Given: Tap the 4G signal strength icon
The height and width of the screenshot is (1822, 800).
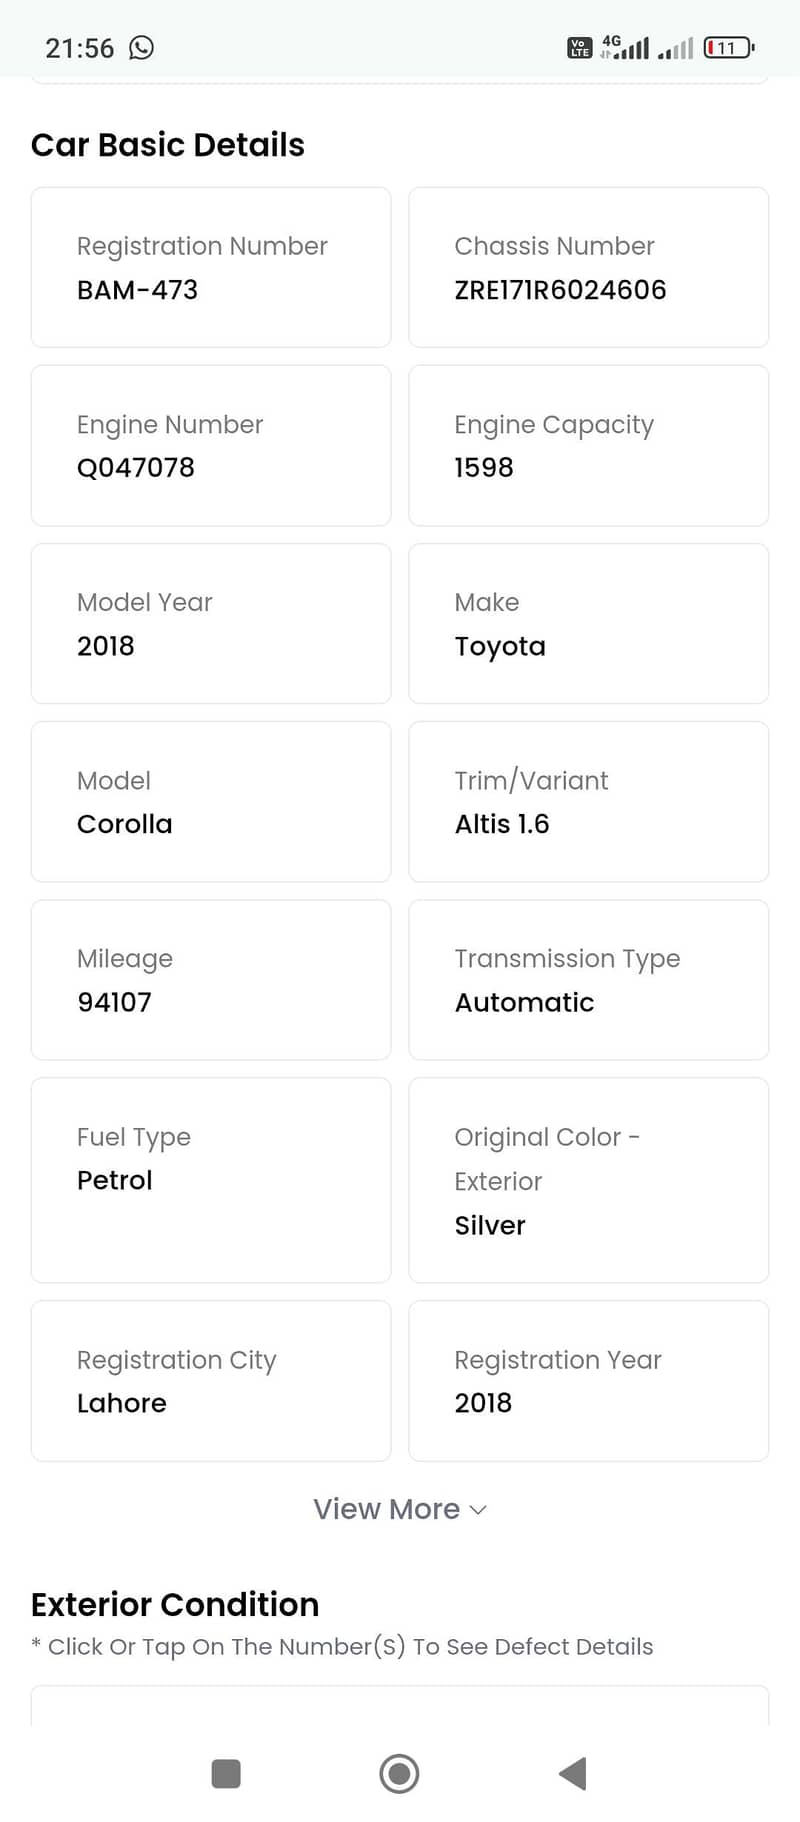Looking at the screenshot, I should tap(625, 47).
